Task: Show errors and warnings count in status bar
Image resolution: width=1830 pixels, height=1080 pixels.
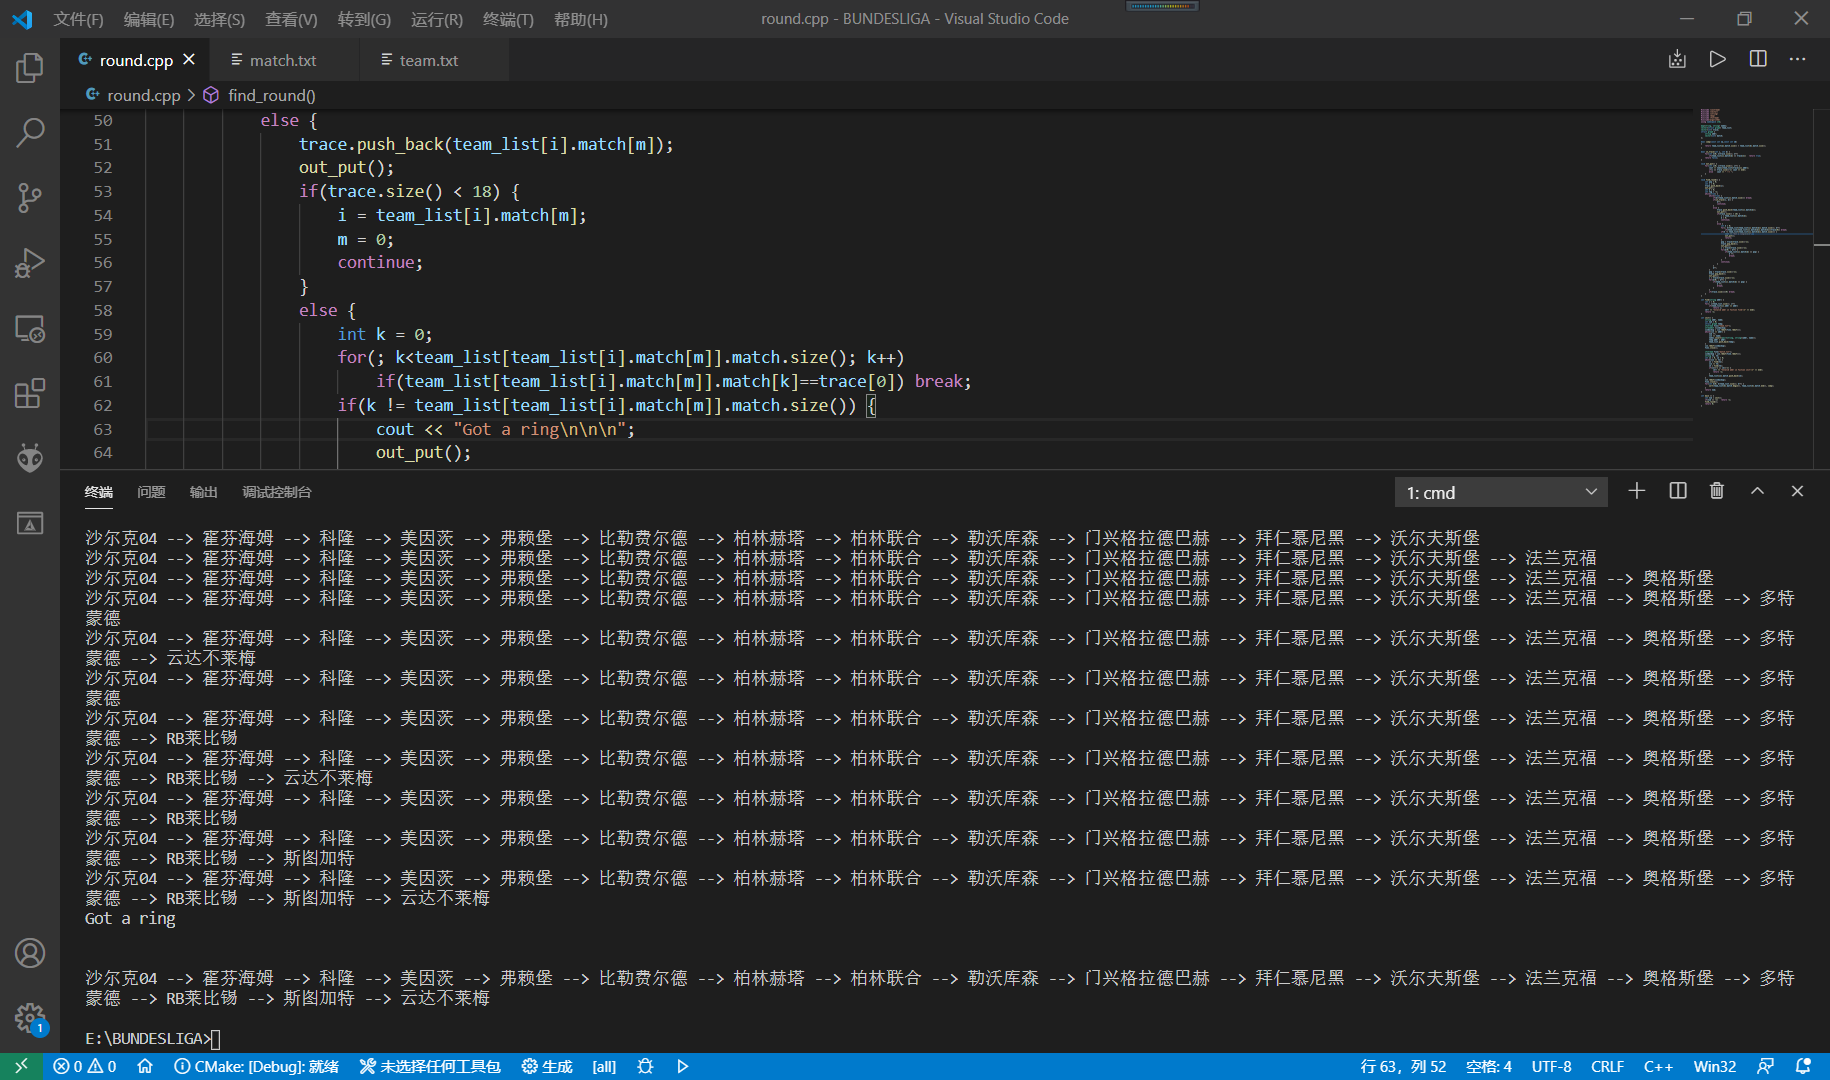Action: tap(85, 1066)
